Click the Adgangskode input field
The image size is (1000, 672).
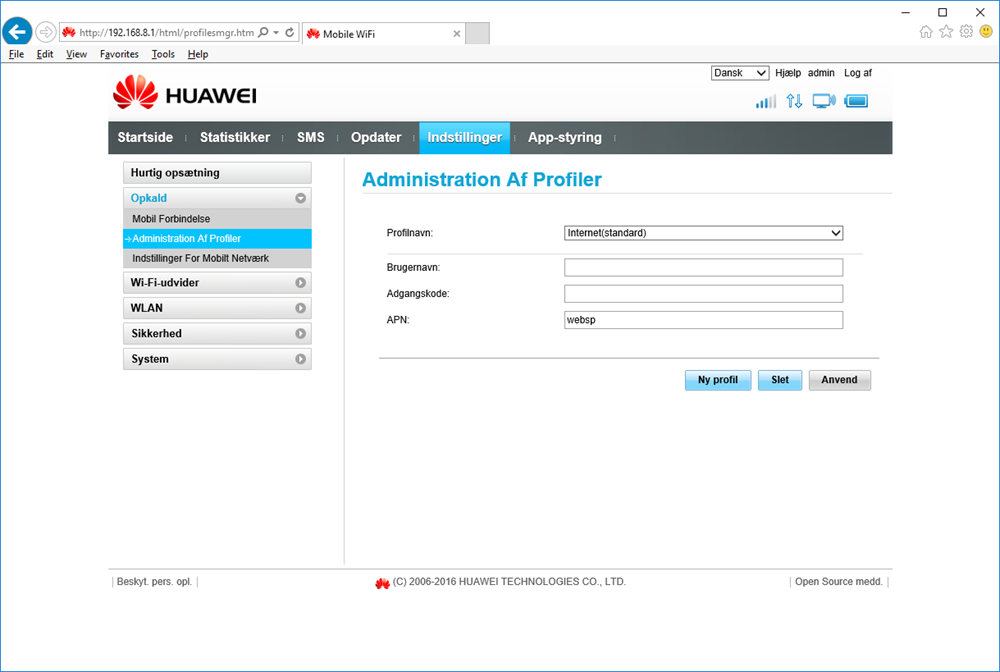[x=703, y=293]
